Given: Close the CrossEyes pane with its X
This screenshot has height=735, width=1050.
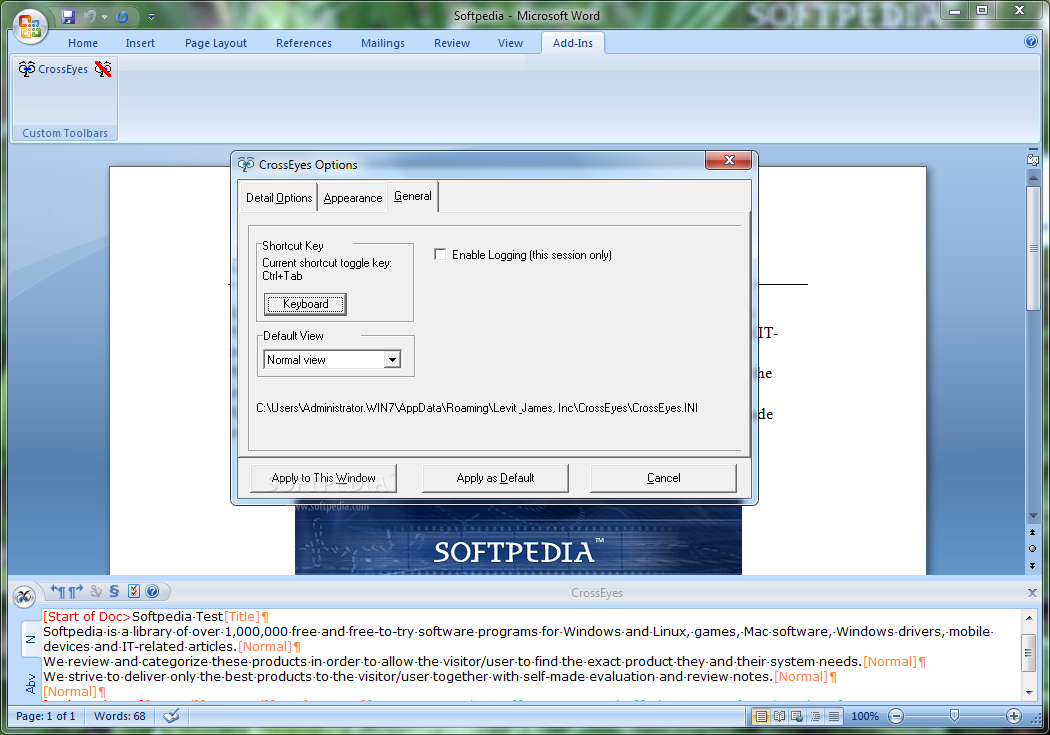Looking at the screenshot, I should 1032,592.
